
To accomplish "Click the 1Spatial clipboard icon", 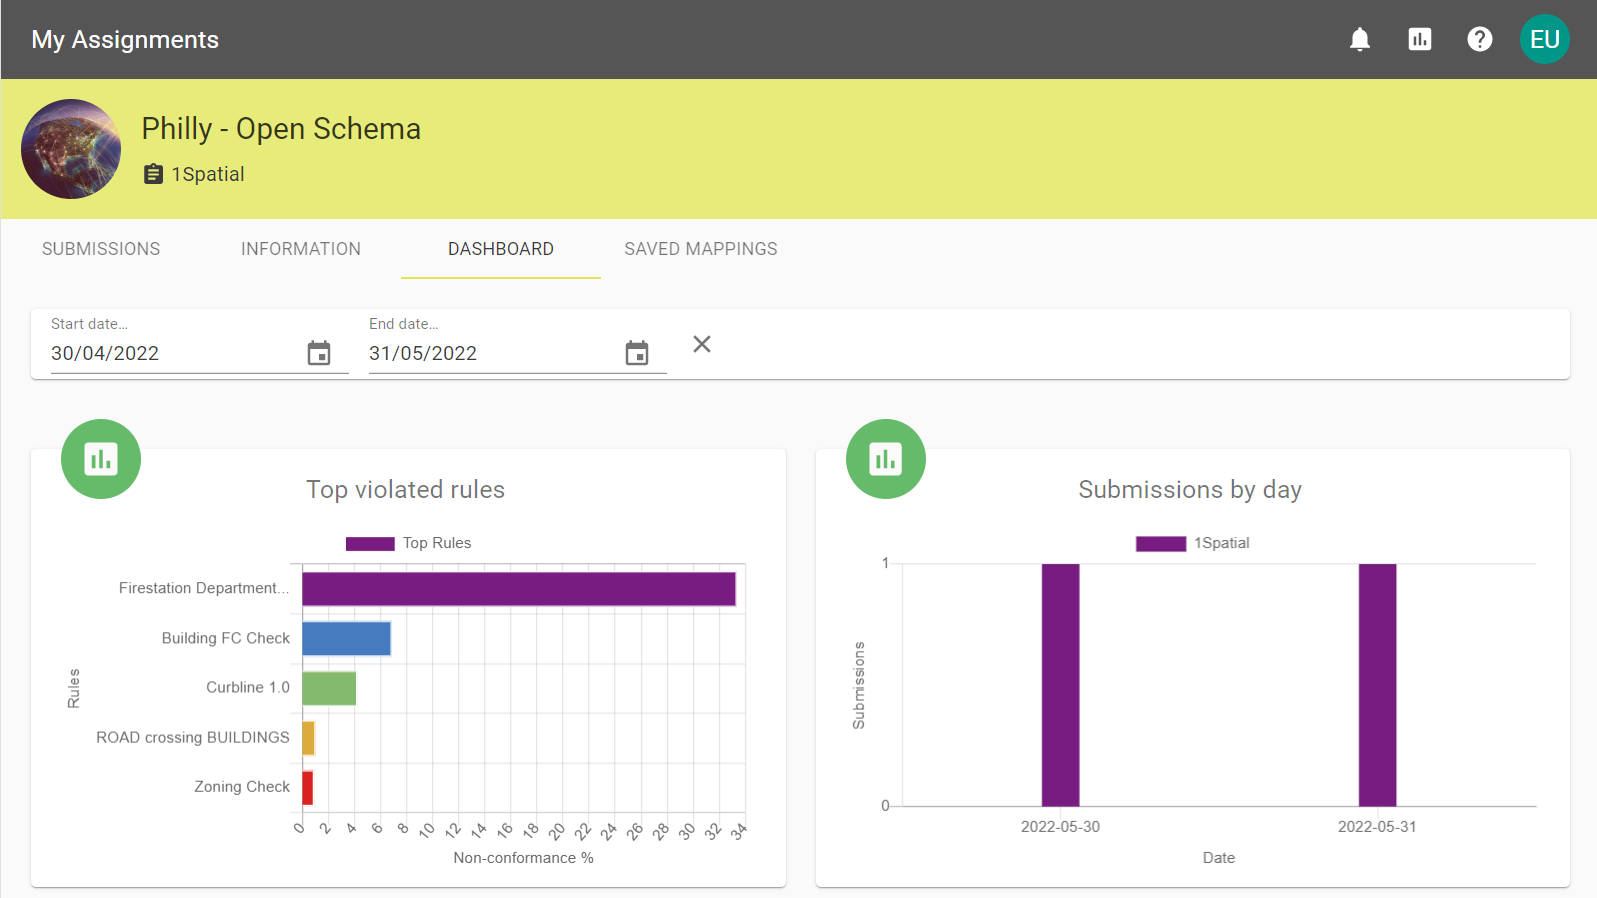I will point(153,174).
